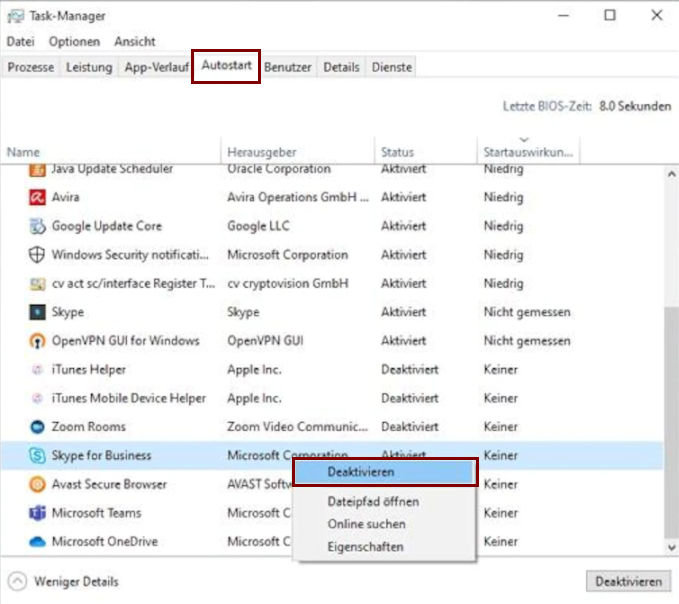Click the list scrollbar down arrow

[x=671, y=547]
